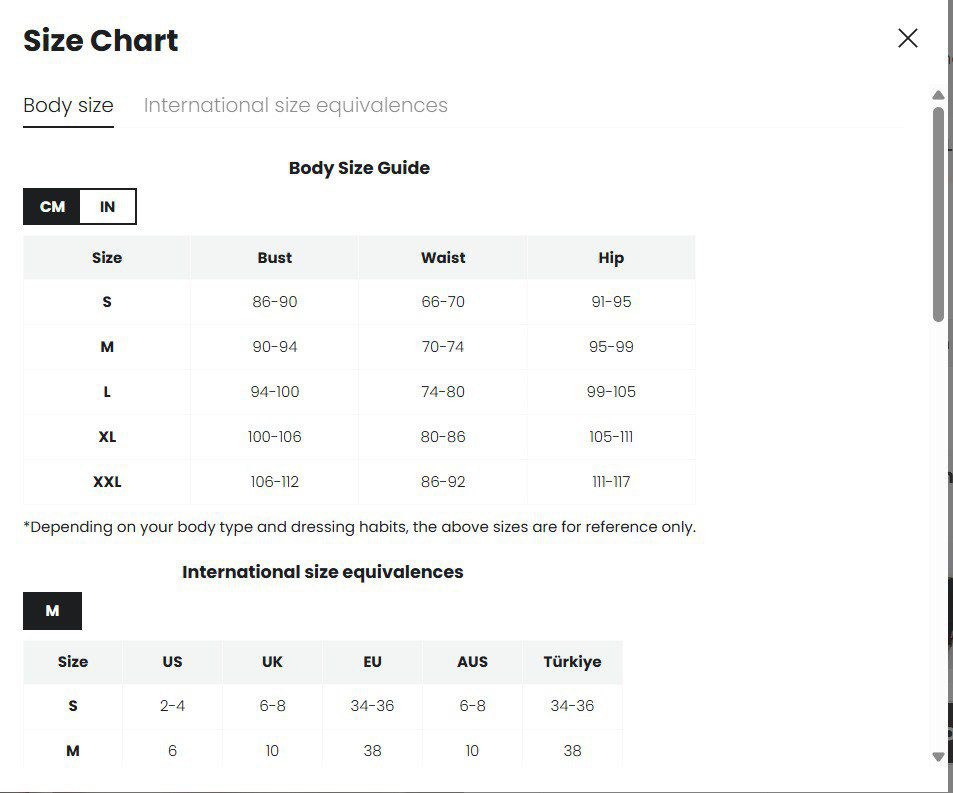
Task: Click the US size value 2-4
Action: [x=172, y=706]
